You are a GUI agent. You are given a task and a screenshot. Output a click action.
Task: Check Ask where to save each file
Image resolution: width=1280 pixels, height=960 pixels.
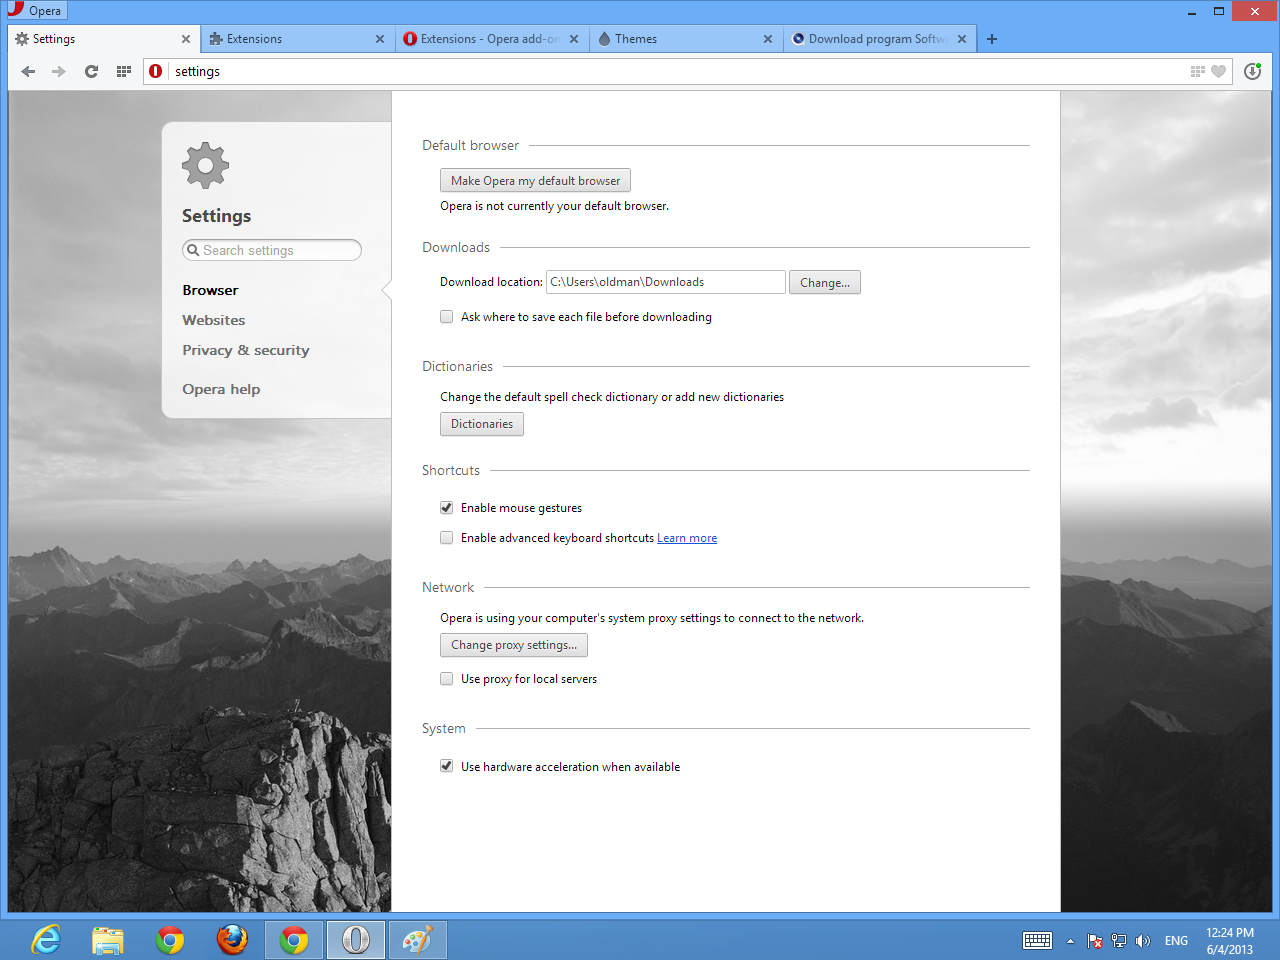tap(447, 317)
